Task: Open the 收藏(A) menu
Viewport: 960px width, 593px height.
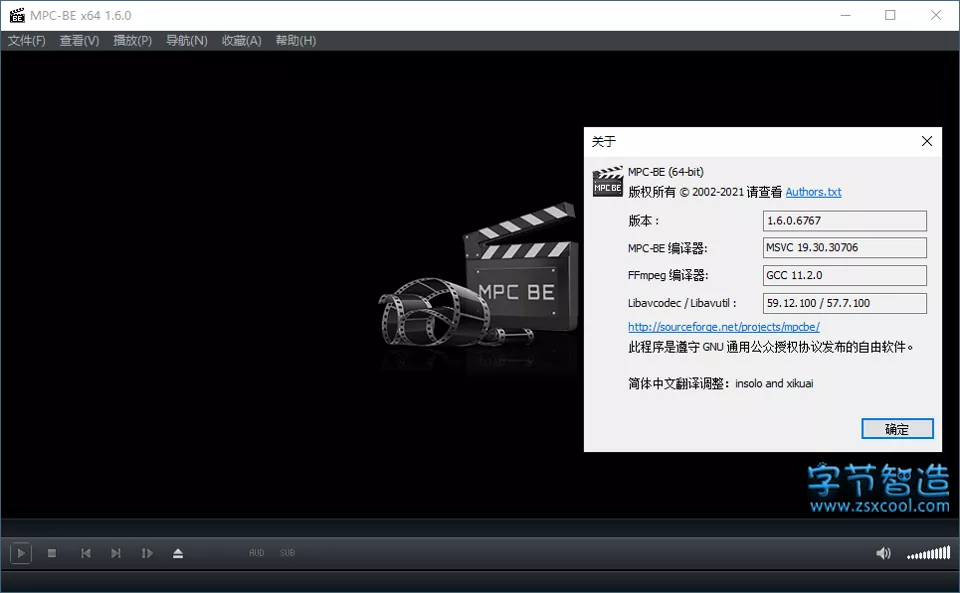Action: (x=241, y=40)
